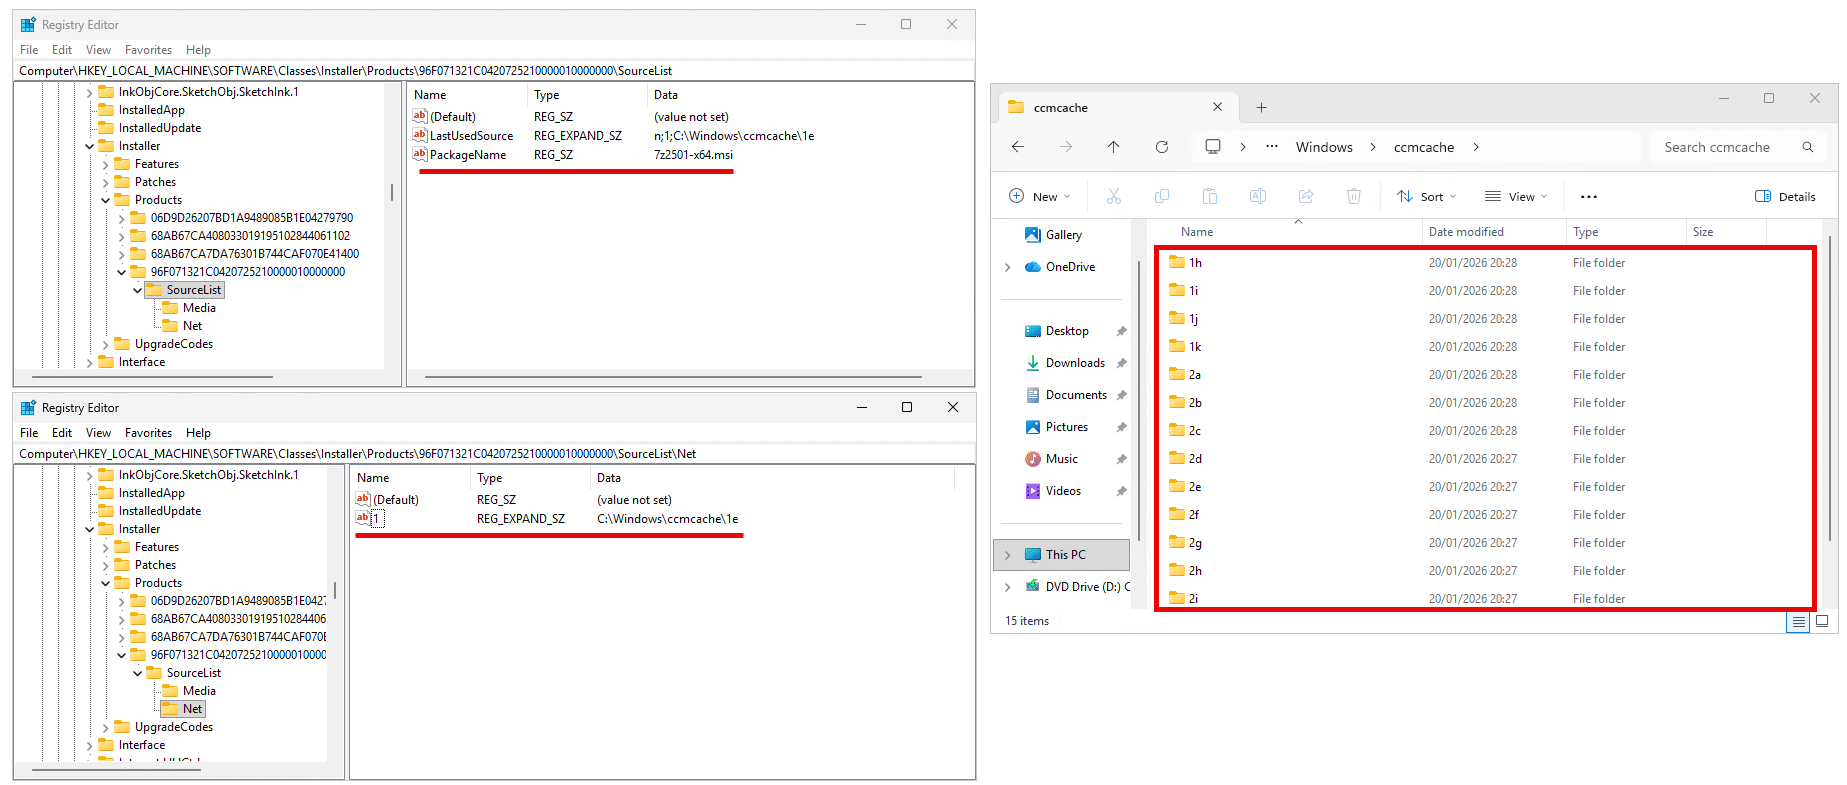Viewport: 1847px width, 785px height.
Task: Toggle the Details pane button
Action: tap(1785, 196)
